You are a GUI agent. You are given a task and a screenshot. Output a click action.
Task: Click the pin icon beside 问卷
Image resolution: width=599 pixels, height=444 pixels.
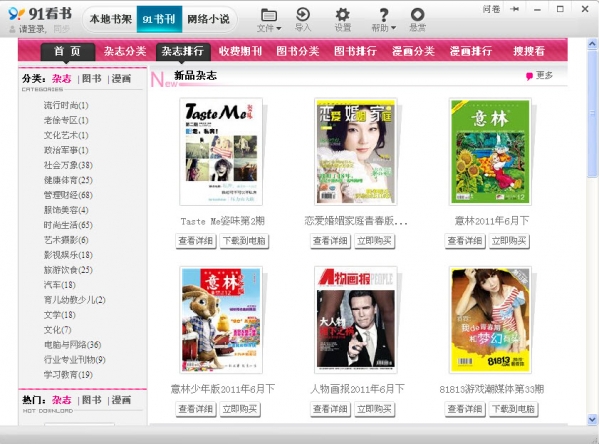coord(515,9)
